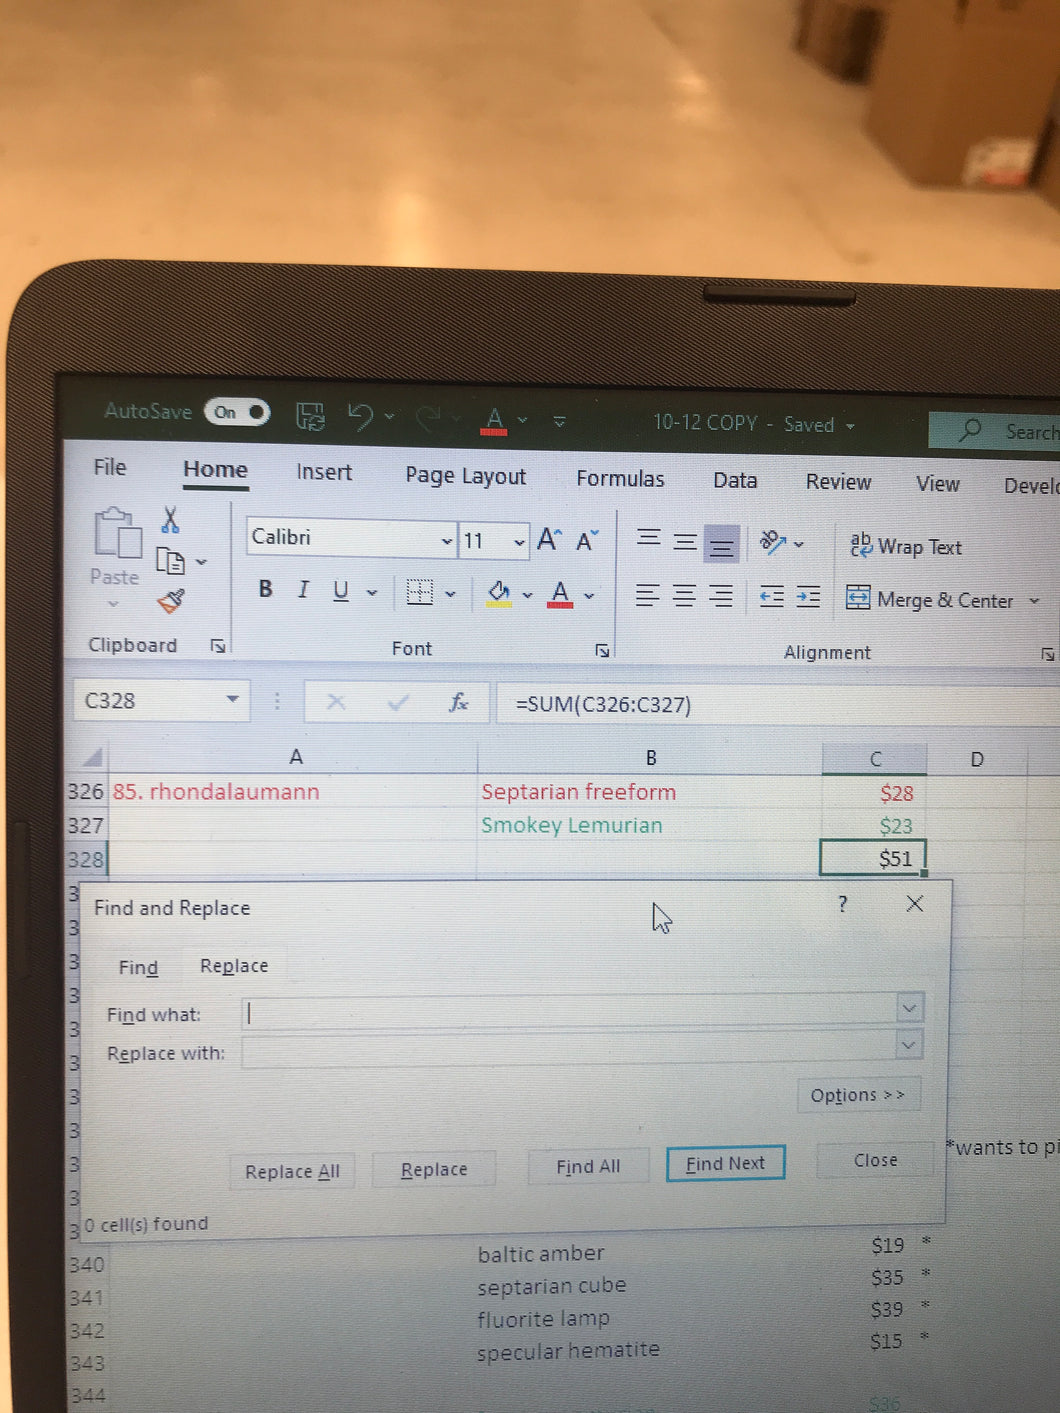The image size is (1060, 1413).
Task: Click the Replace with input field
Action: pos(568,1051)
